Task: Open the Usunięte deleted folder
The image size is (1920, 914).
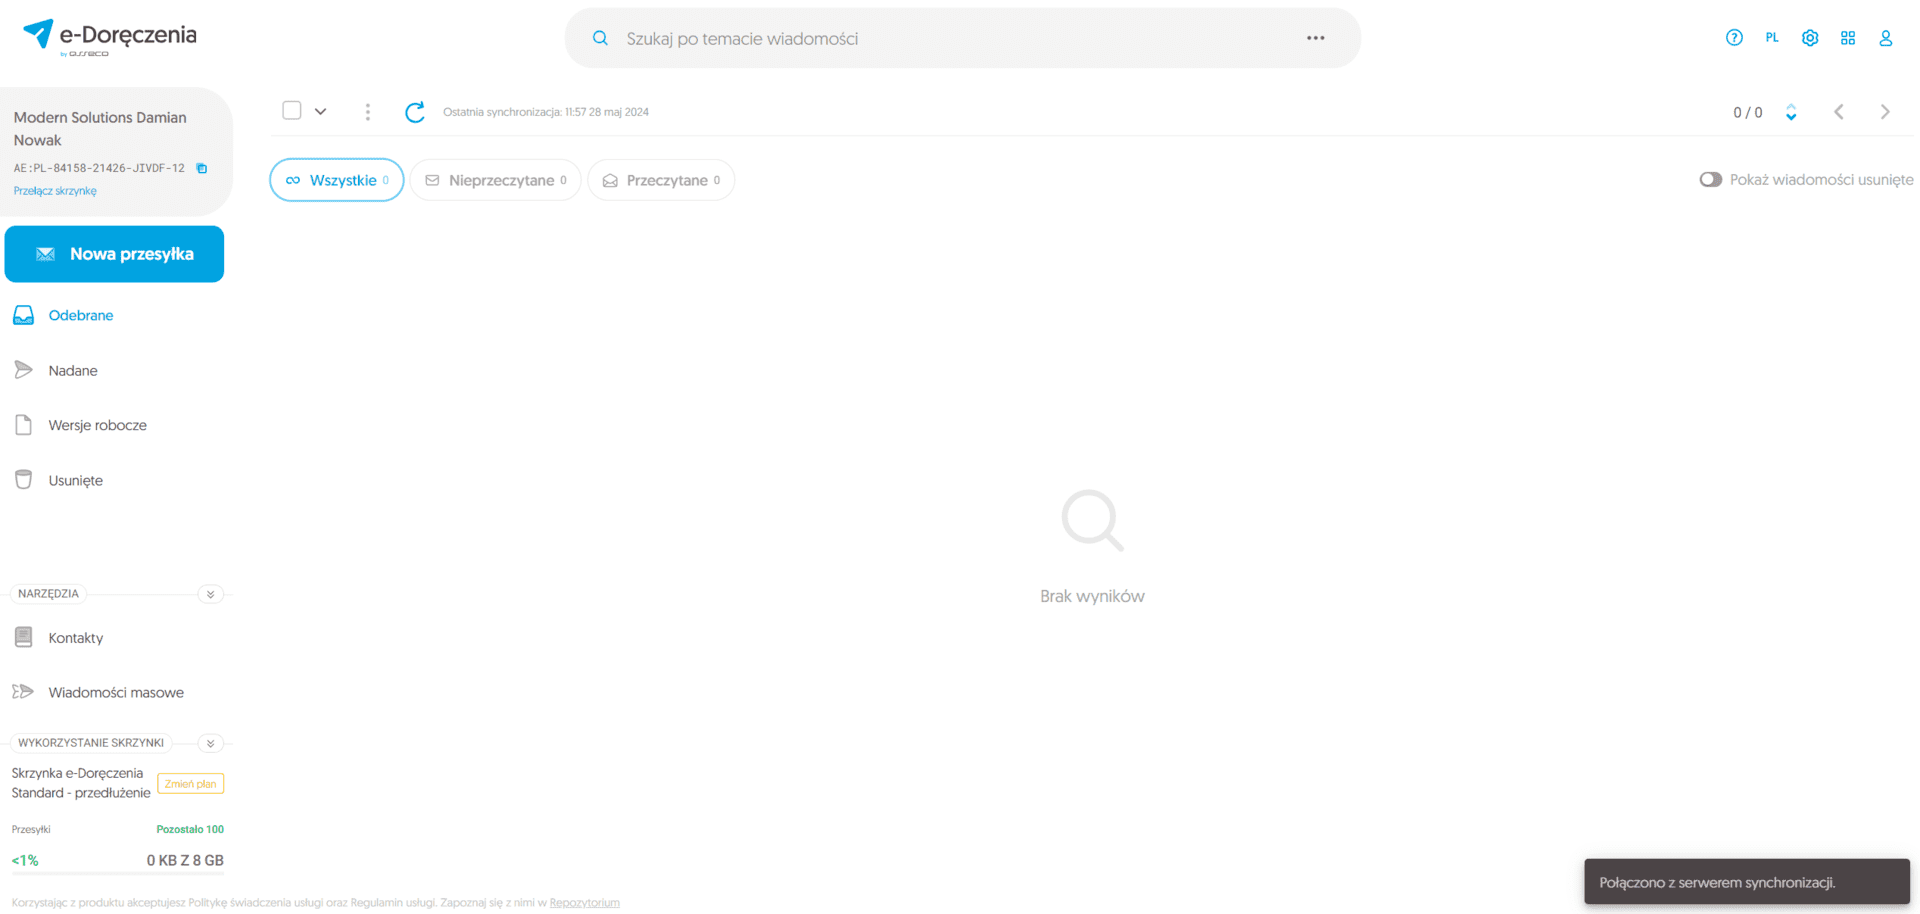Action: (75, 480)
